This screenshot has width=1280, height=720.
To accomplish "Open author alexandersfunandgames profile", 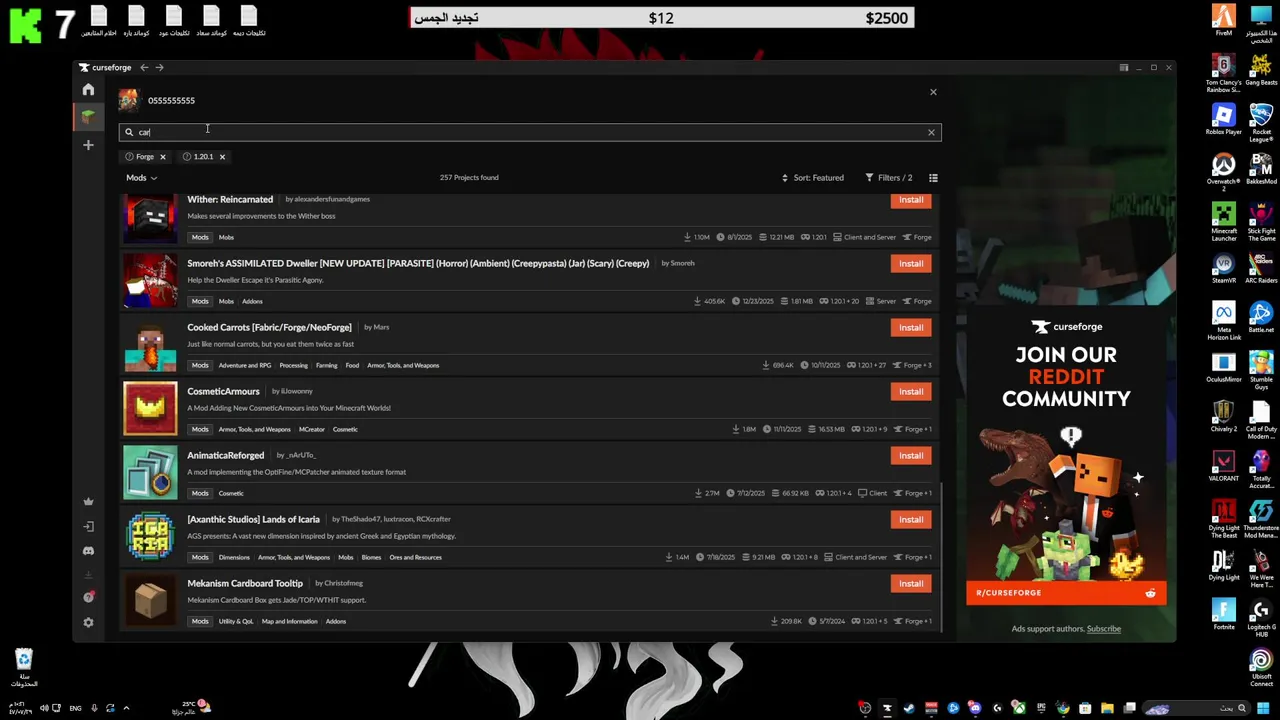I will coord(332,199).
